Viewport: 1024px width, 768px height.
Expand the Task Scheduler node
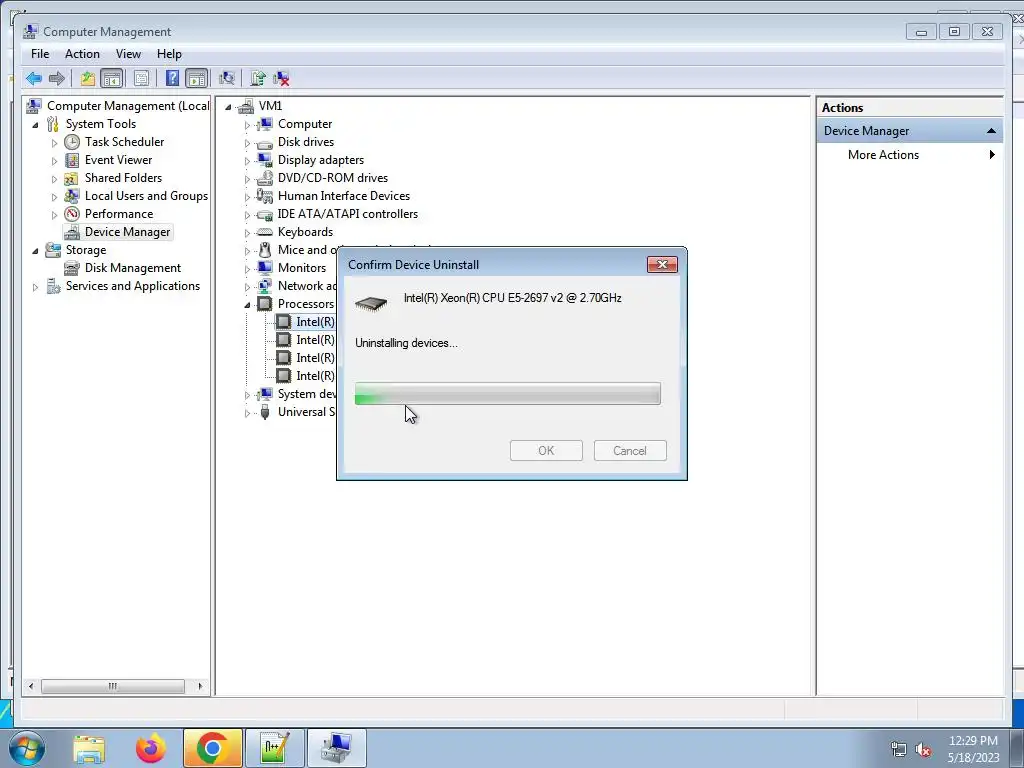click(x=54, y=142)
